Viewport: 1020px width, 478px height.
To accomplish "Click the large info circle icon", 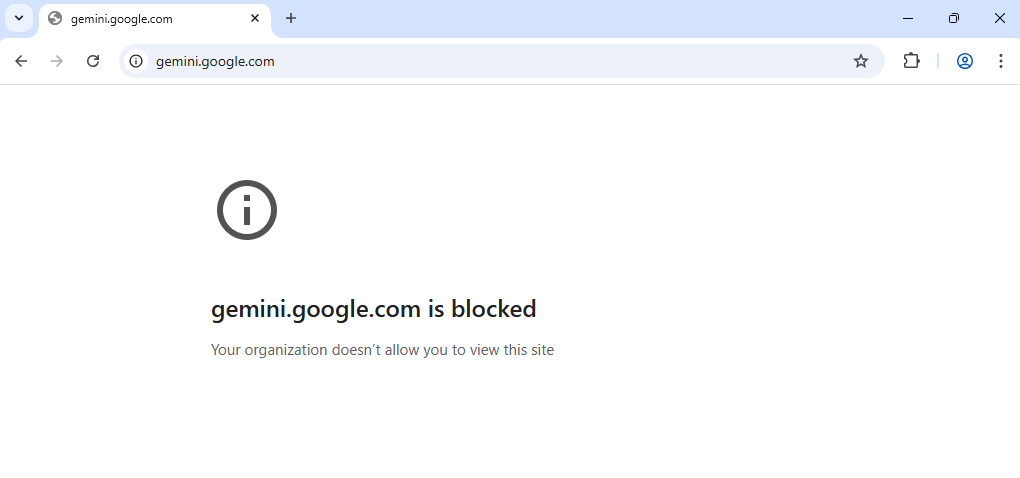I will tap(246, 210).
